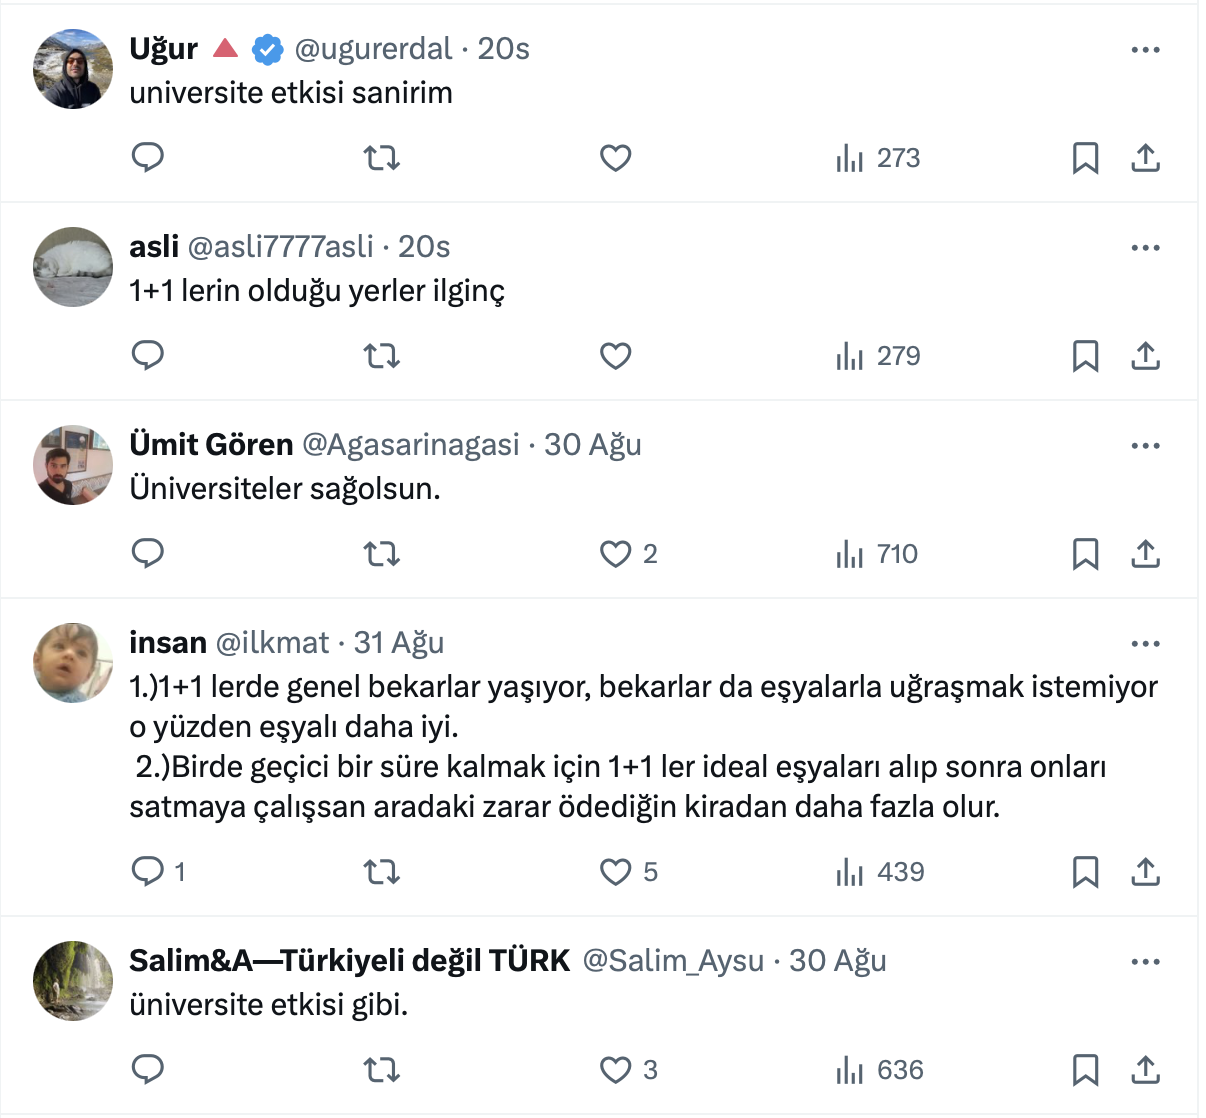Share Uğur's tweet

coord(1145,158)
